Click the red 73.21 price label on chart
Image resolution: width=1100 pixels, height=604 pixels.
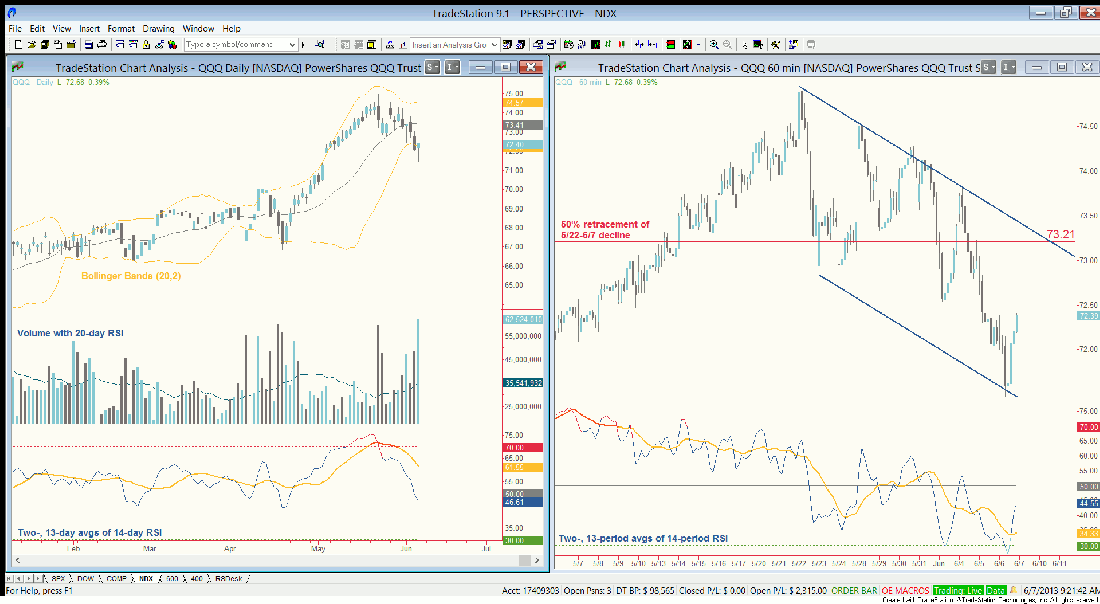click(1060, 234)
